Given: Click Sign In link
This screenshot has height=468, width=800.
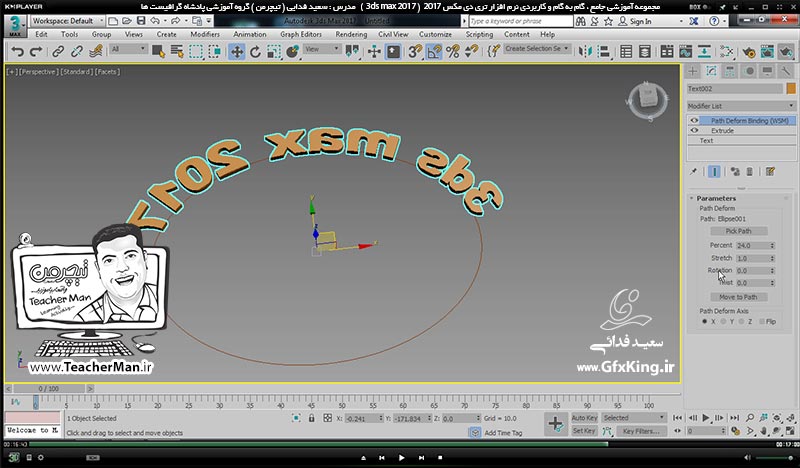Looking at the screenshot, I should (640, 21).
